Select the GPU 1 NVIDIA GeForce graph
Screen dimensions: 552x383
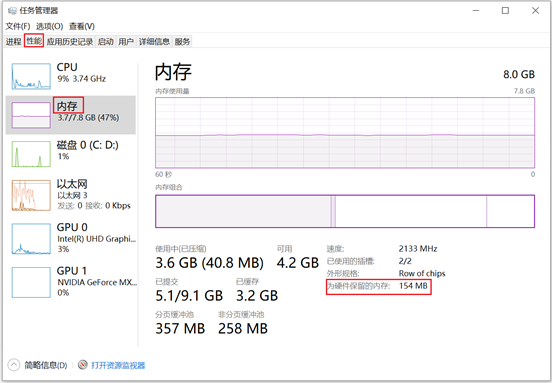pos(31,282)
